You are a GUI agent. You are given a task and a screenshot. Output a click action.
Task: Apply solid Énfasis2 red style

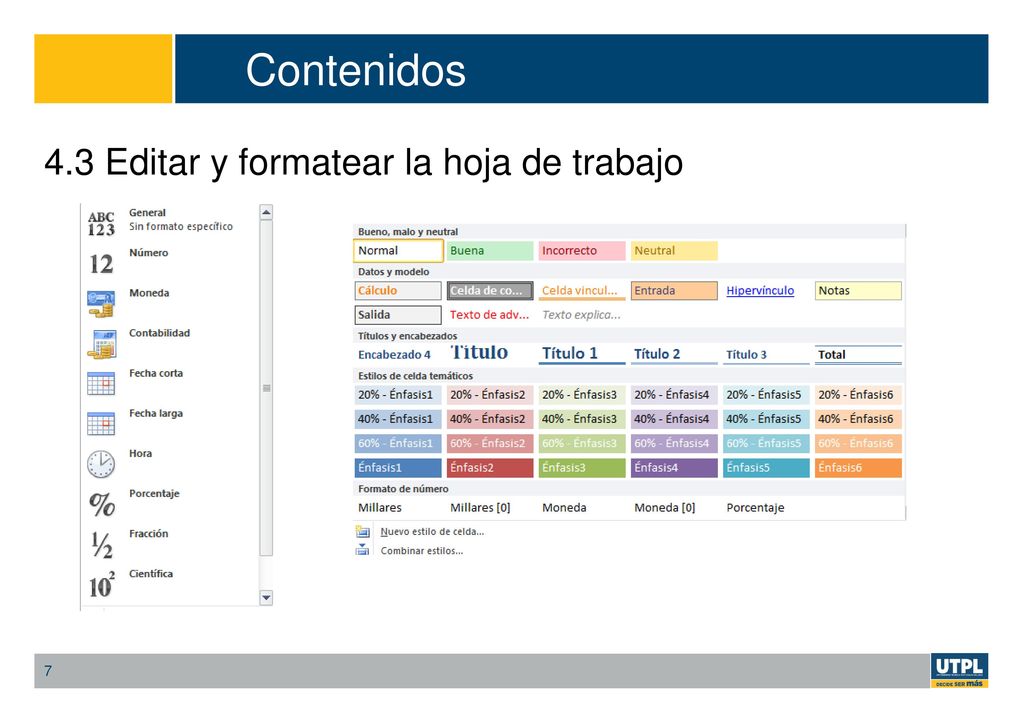(x=490, y=468)
